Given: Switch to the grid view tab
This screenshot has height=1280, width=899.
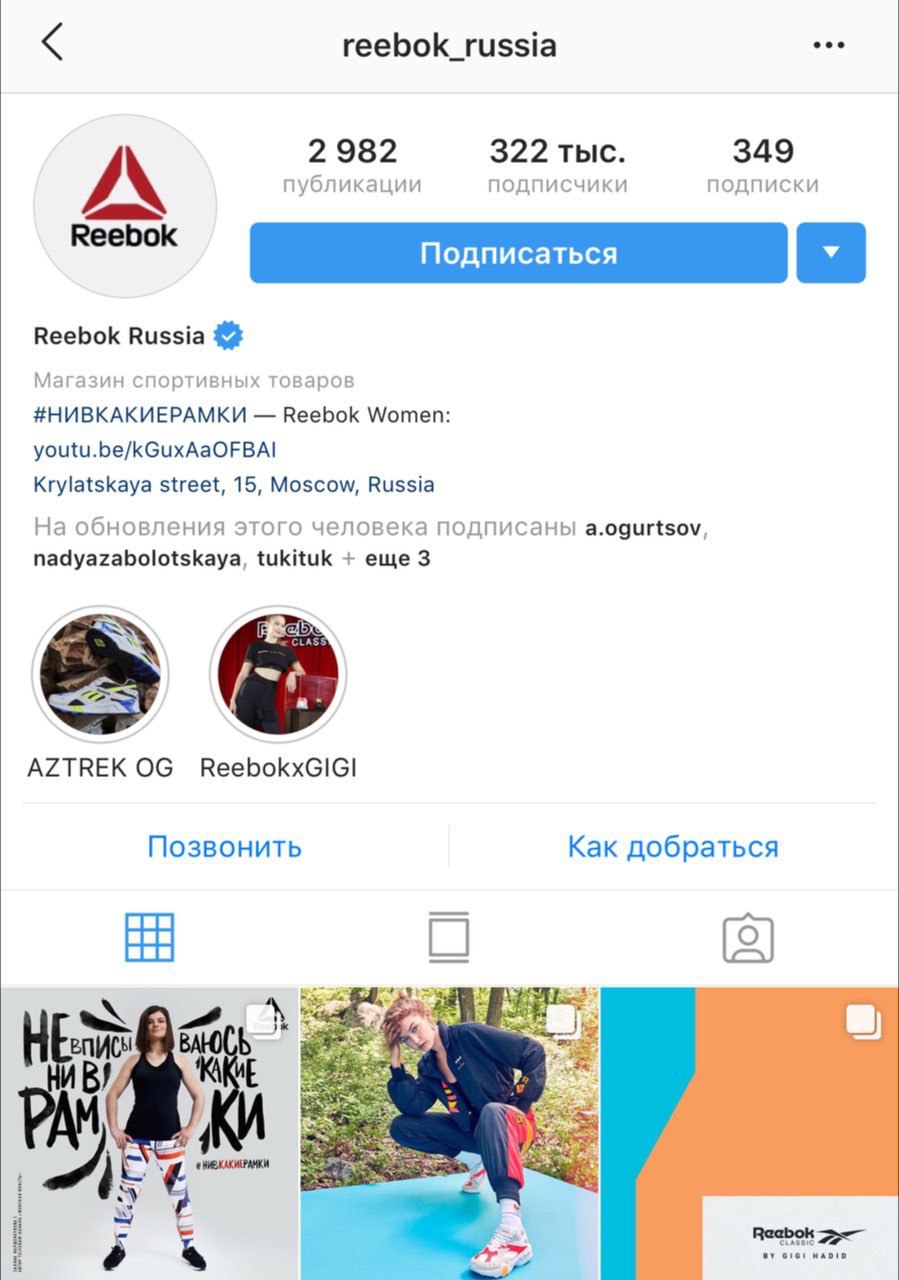Looking at the screenshot, I should pyautogui.click(x=150, y=937).
